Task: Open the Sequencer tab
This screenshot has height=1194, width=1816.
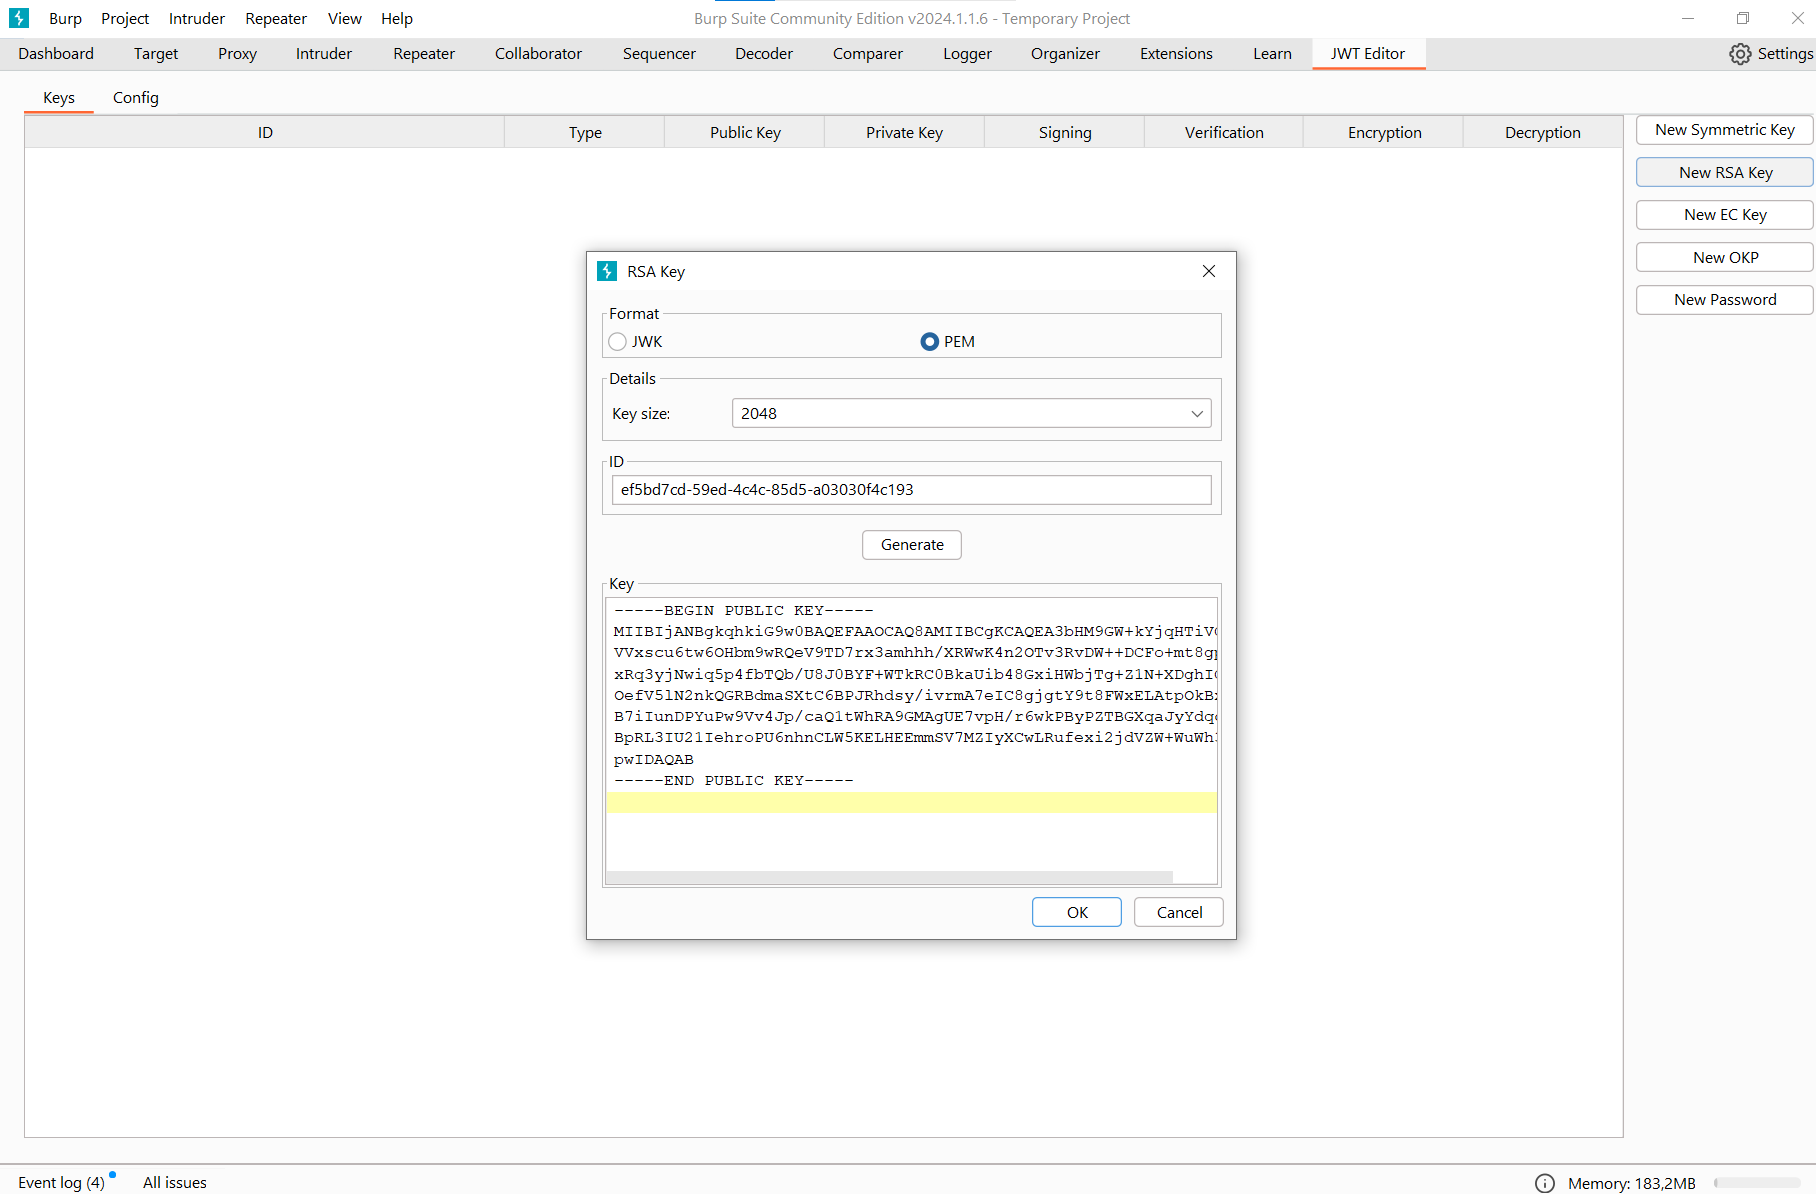Action: point(659,54)
